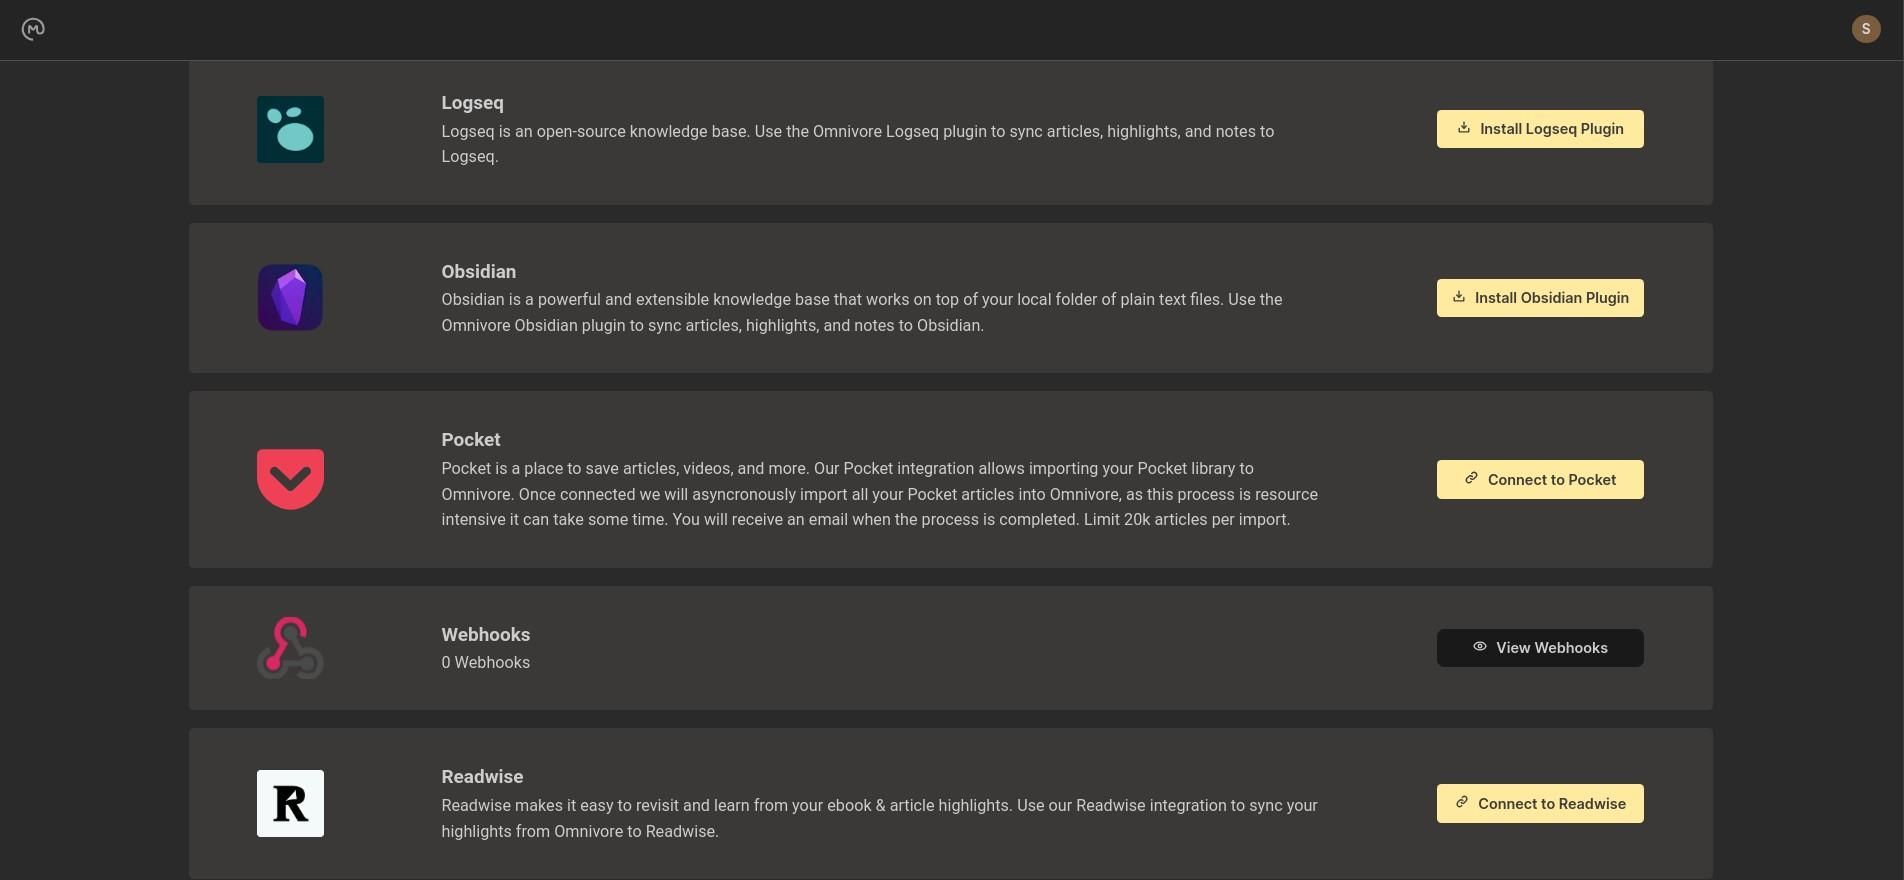Click the Readwise R logo icon
The height and width of the screenshot is (880, 1904).
click(x=290, y=803)
